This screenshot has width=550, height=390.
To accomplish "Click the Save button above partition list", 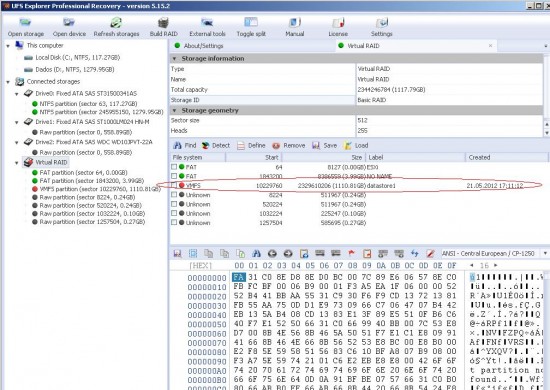I will (x=324, y=146).
